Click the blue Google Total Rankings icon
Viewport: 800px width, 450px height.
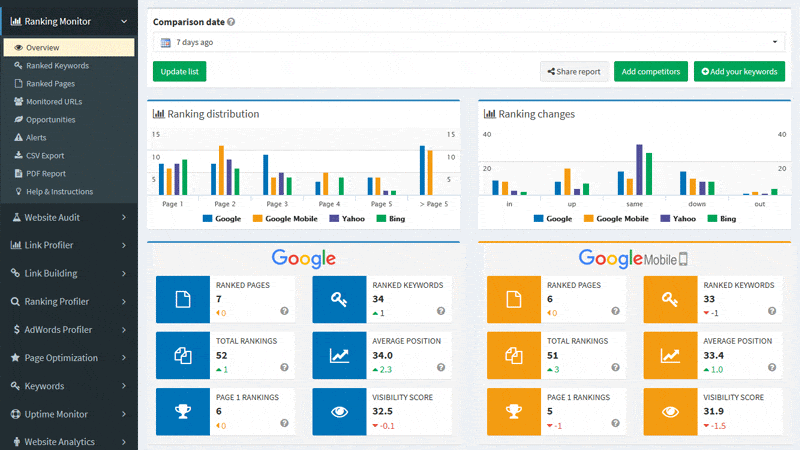183,356
